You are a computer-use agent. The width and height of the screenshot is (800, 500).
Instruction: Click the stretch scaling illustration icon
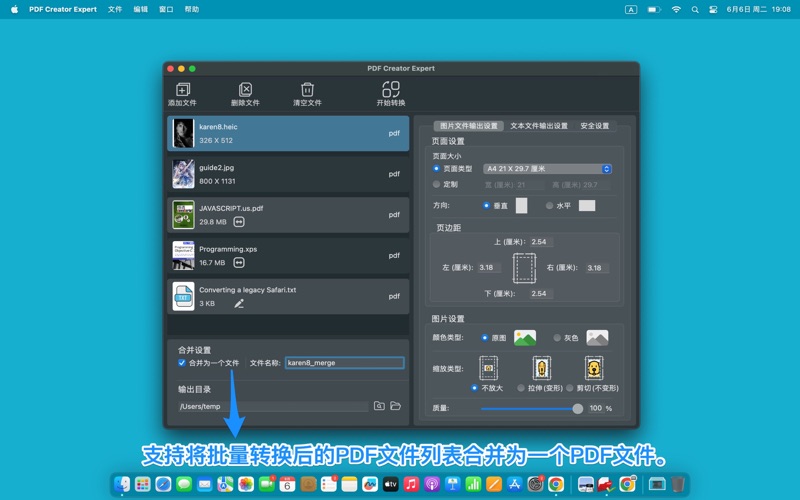point(542,368)
